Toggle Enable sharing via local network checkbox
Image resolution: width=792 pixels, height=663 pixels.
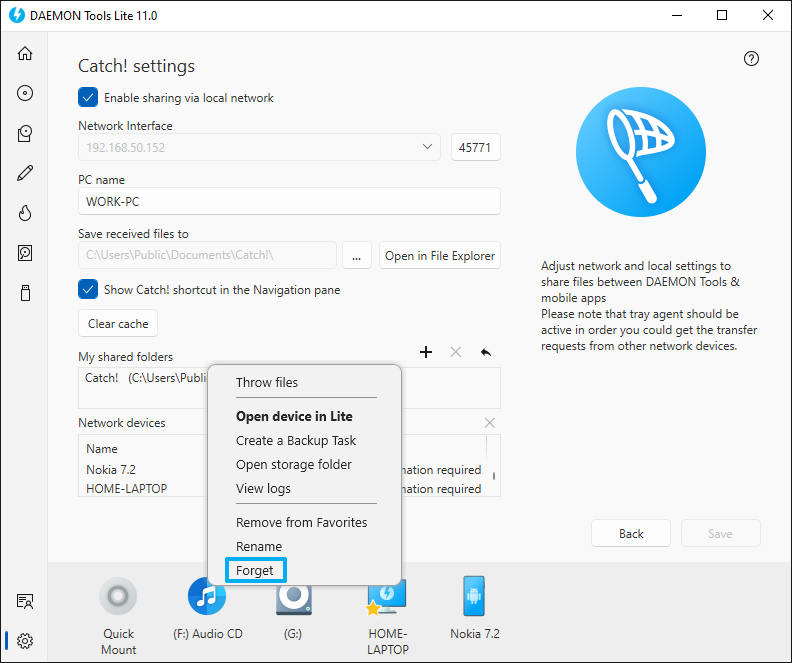(88, 97)
